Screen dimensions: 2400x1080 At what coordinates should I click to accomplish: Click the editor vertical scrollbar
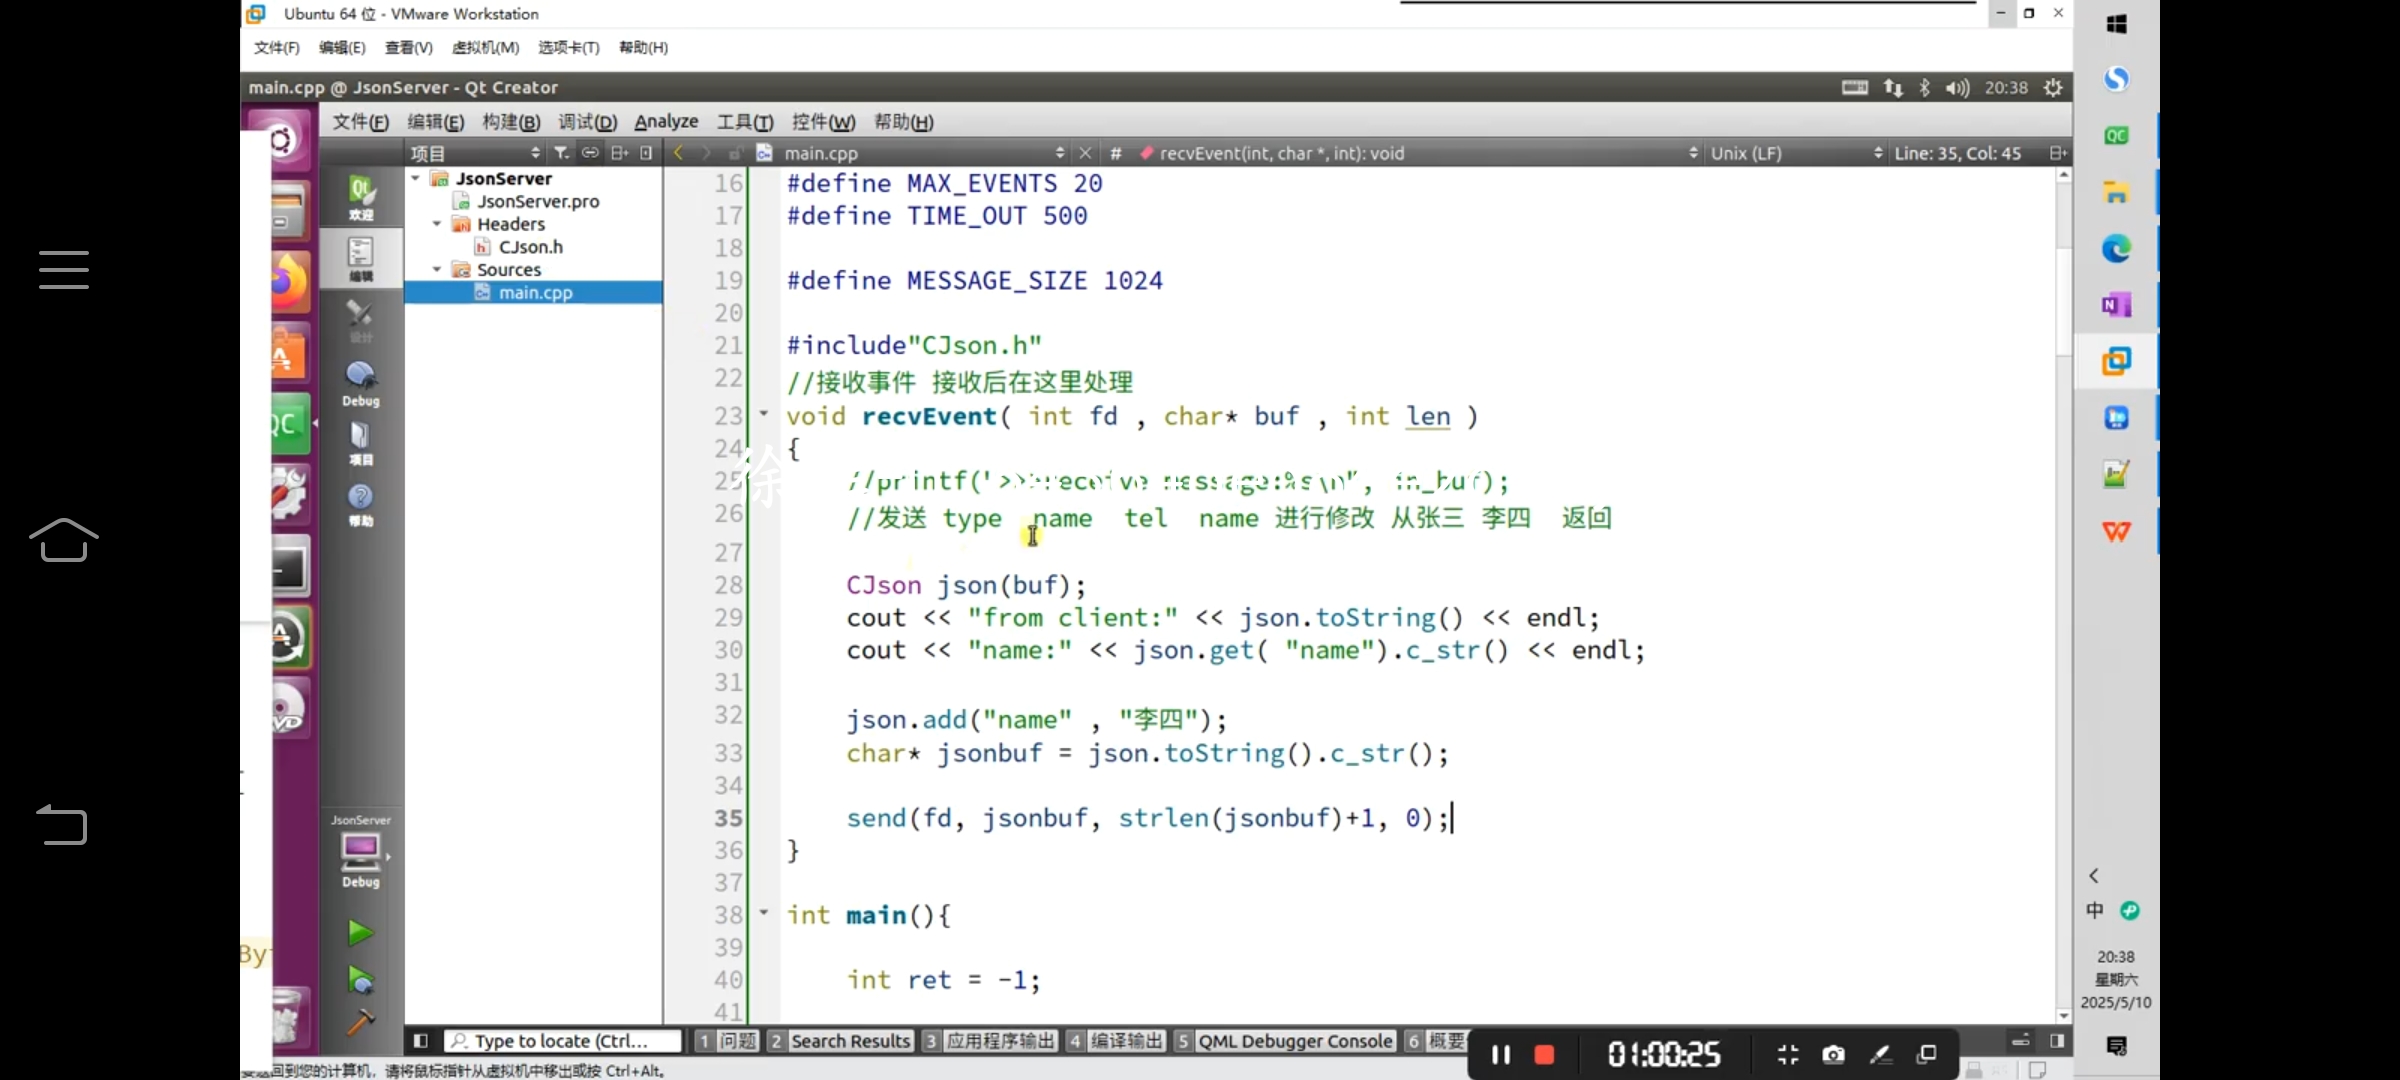[2063, 300]
